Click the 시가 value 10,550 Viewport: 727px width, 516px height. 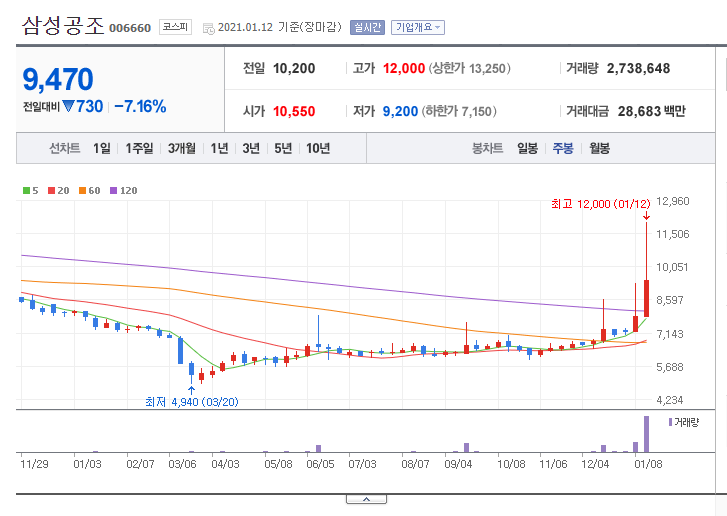pyautogui.click(x=294, y=111)
